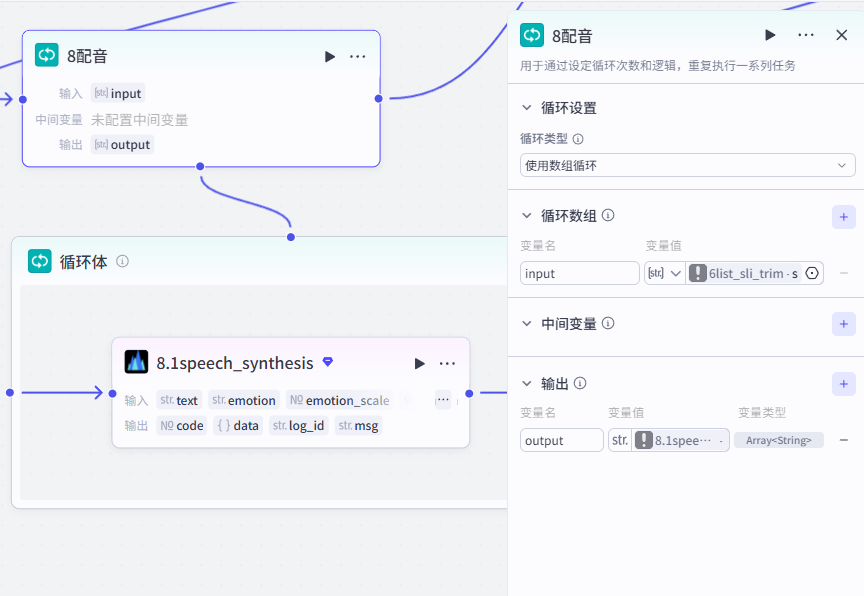Show info tooltip for 循环类型
This screenshot has height=596, width=864.
pos(578,139)
